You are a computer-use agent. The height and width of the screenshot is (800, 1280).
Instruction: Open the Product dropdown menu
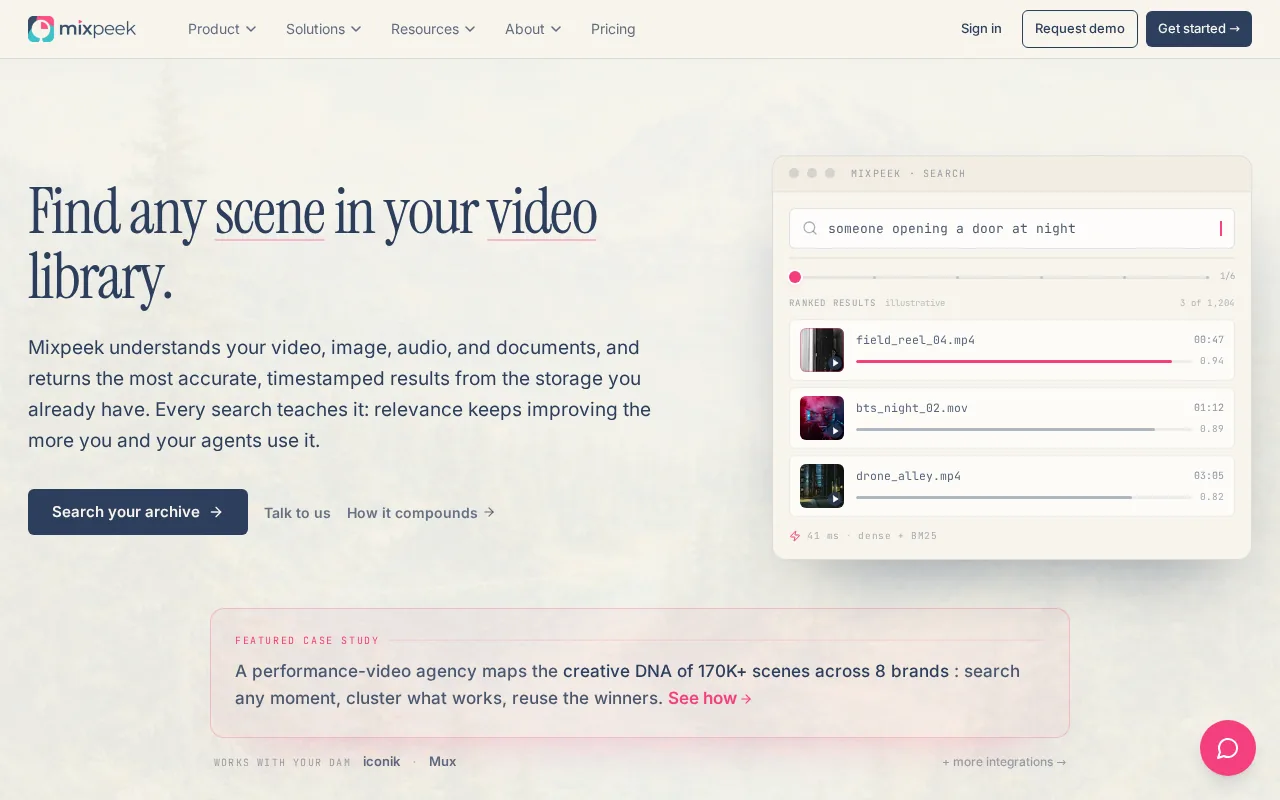pos(222,29)
